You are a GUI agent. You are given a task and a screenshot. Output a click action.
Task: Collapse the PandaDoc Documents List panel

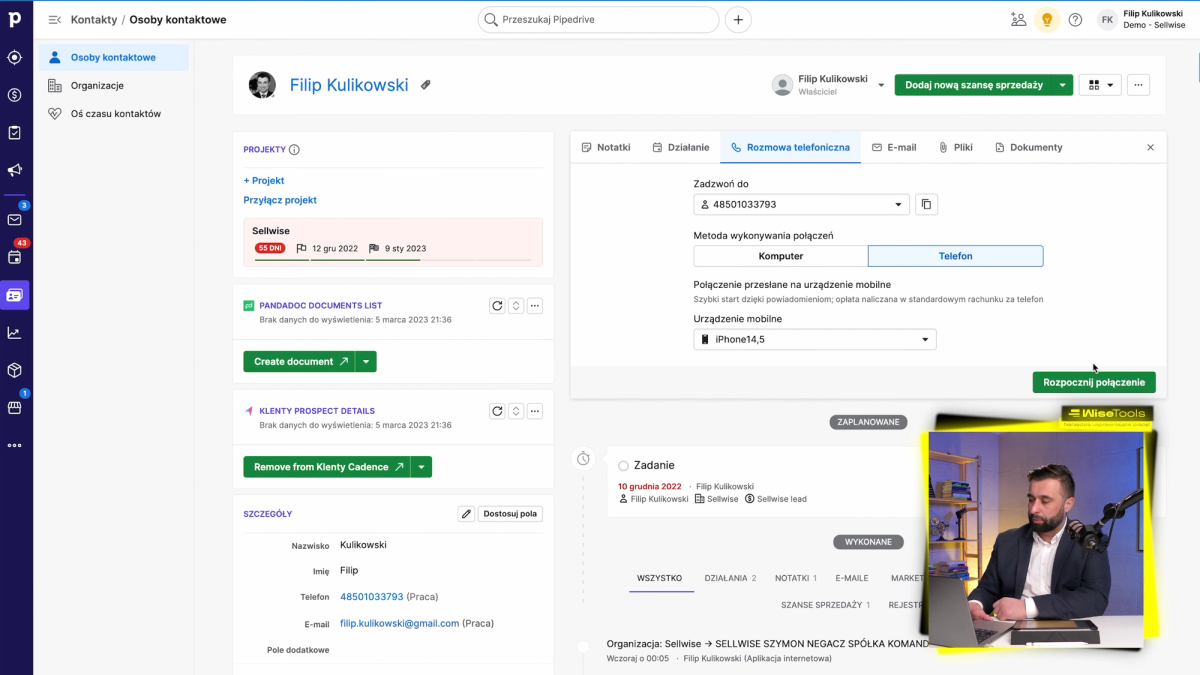click(516, 306)
